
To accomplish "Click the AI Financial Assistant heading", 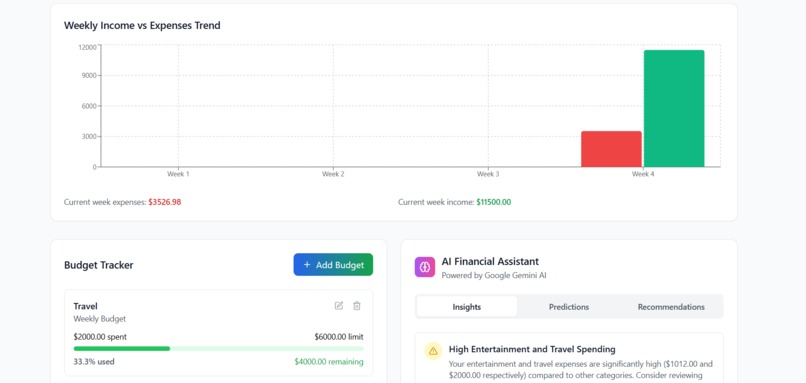I will point(490,262).
